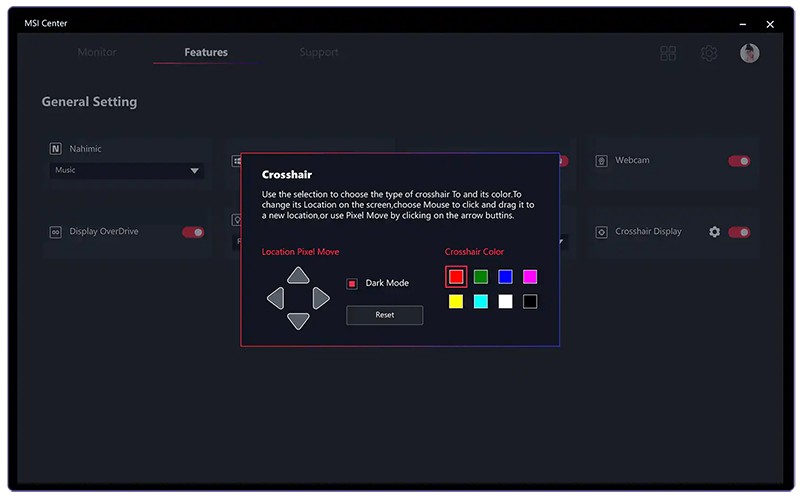Select the yellow crosshair color
The height and width of the screenshot is (496, 800).
coord(456,302)
